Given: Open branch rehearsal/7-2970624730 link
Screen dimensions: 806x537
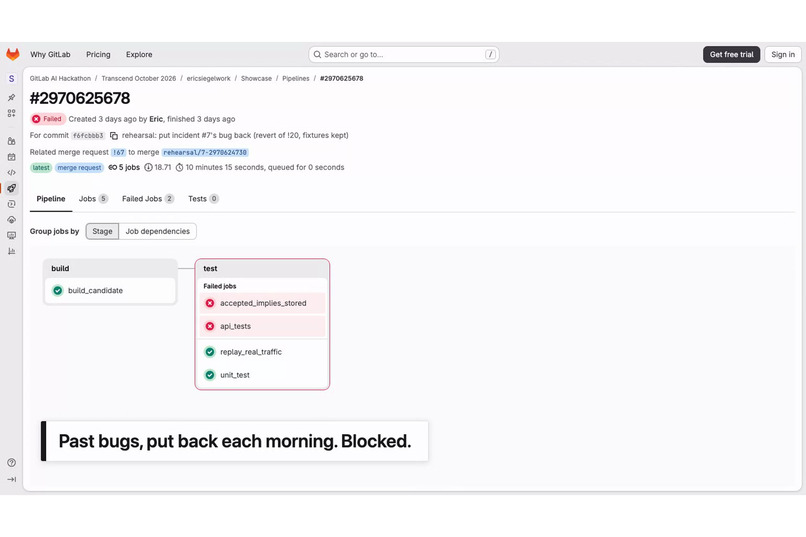Looking at the screenshot, I should (x=205, y=152).
